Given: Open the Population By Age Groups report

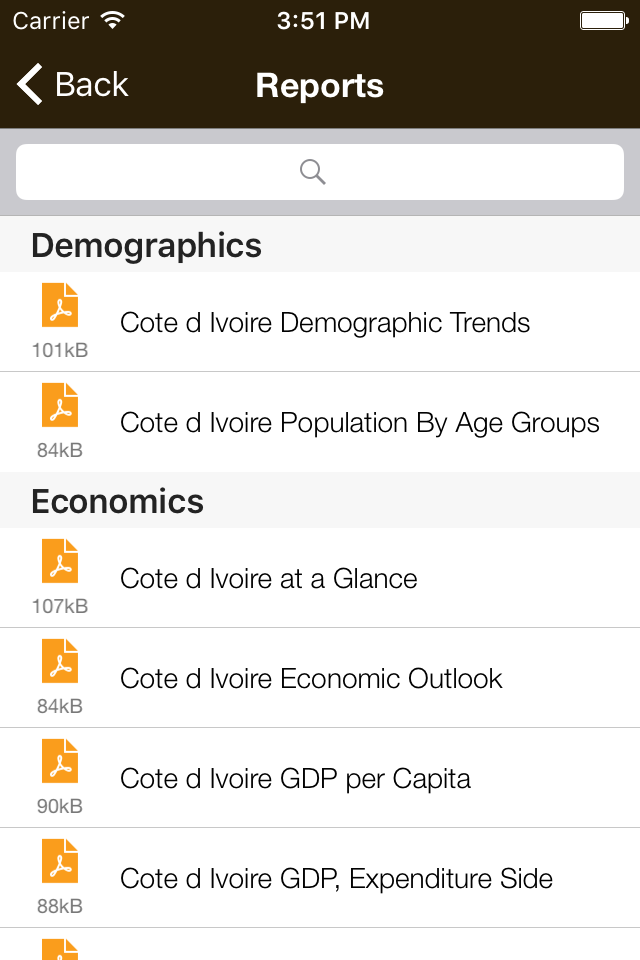Looking at the screenshot, I should pos(360,422).
